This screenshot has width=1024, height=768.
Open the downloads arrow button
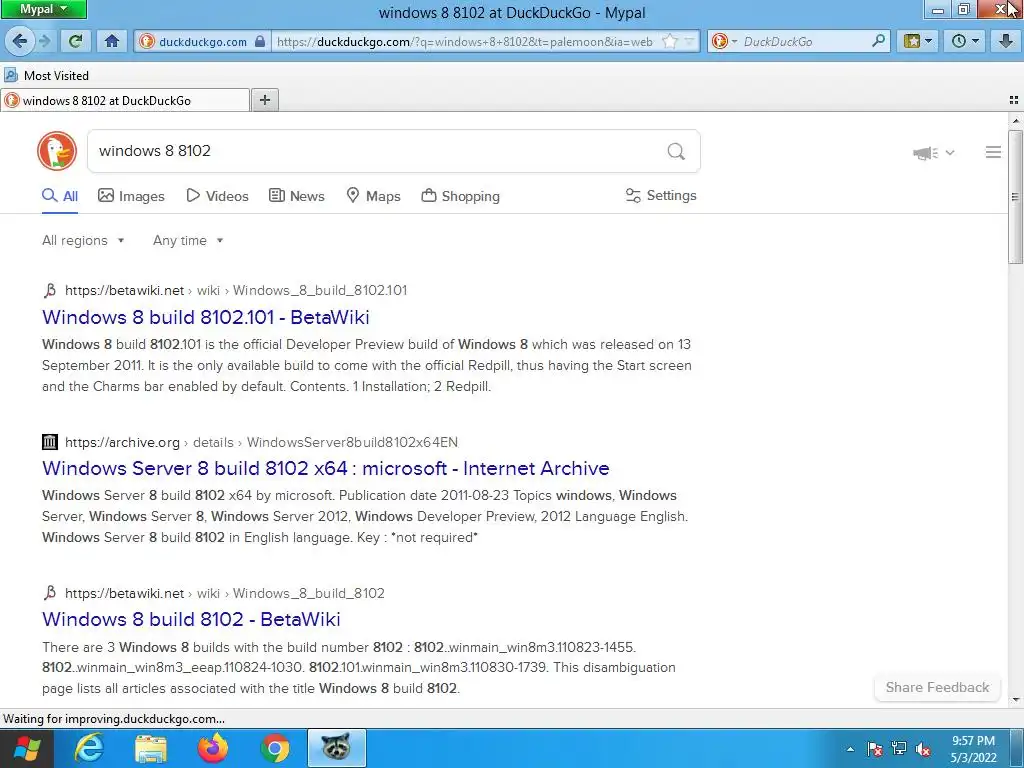[x=1006, y=42]
